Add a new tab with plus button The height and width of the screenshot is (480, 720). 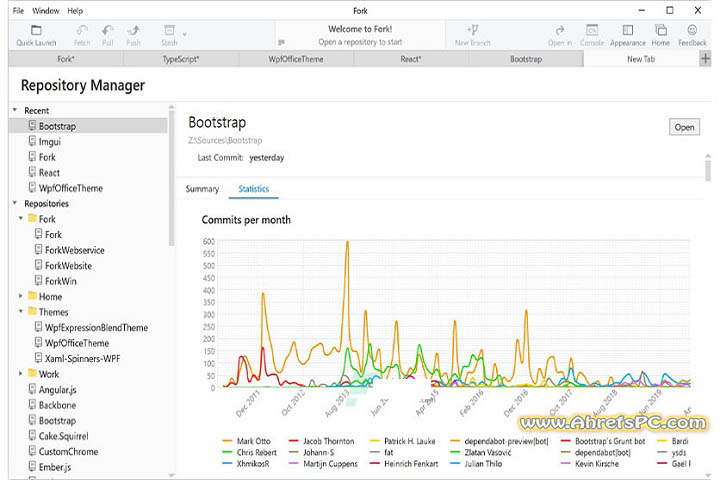(x=706, y=59)
